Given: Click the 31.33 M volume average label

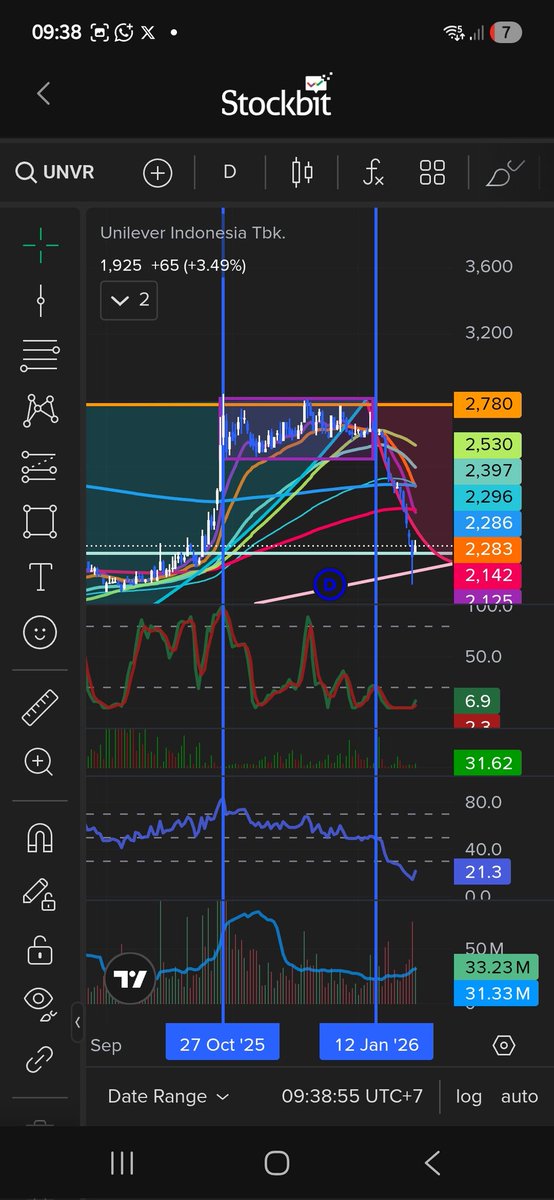Looking at the screenshot, I should point(497,992).
